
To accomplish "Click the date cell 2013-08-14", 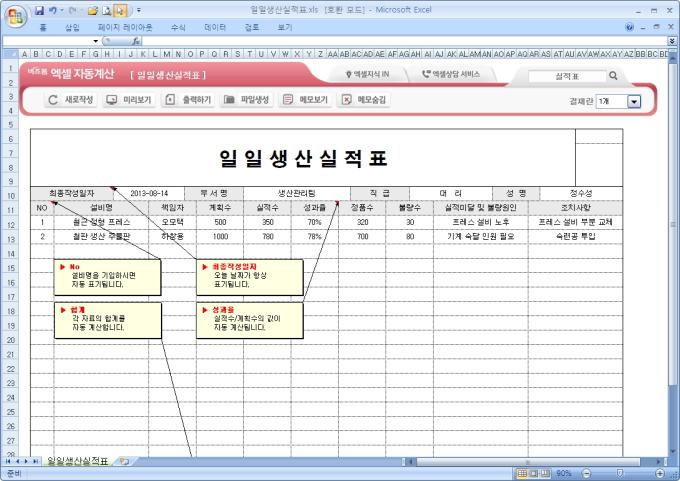I will (x=149, y=193).
